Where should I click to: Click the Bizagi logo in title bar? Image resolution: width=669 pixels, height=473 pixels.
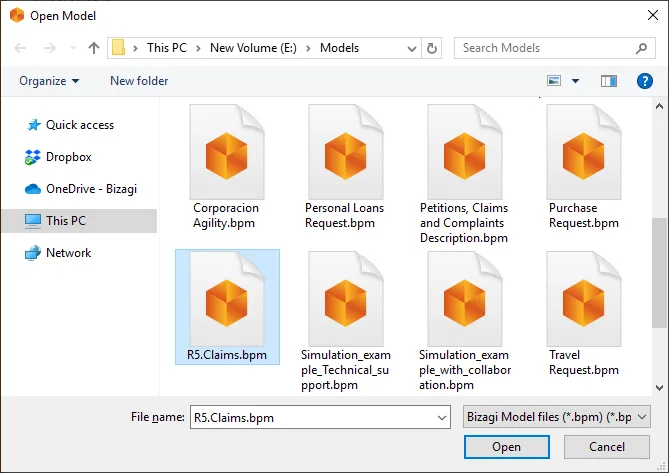click(x=17, y=15)
